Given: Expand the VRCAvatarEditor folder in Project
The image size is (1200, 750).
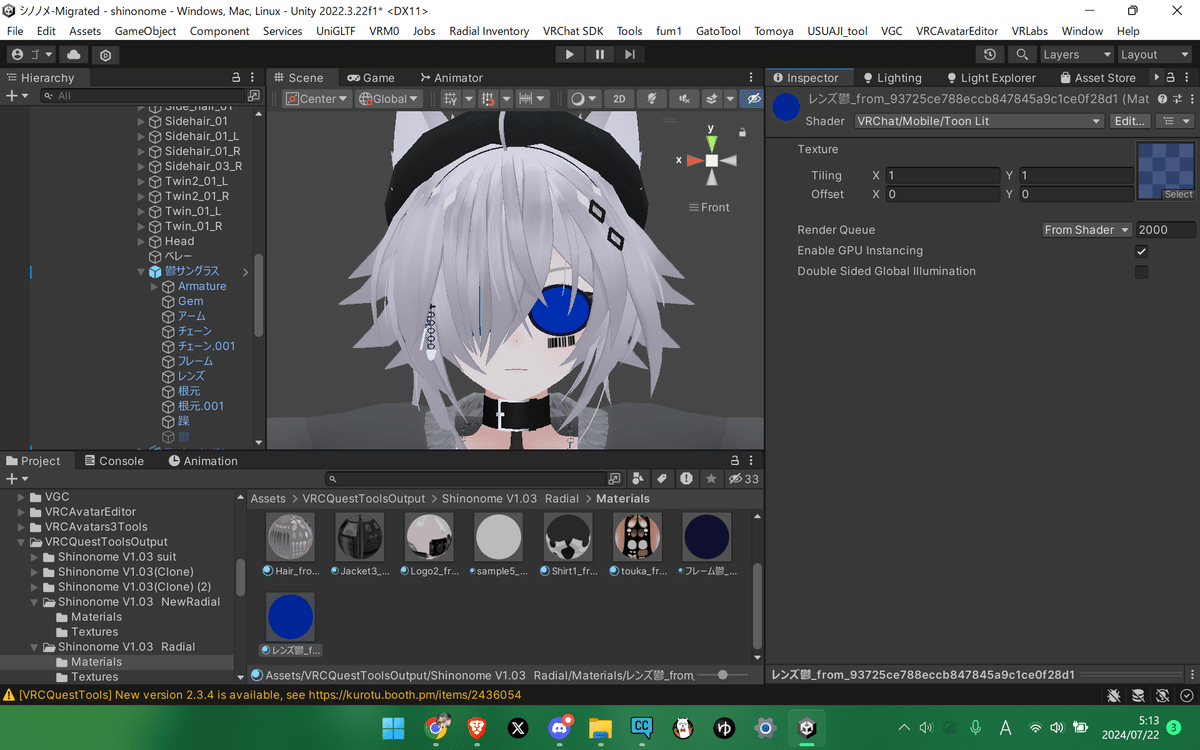Looking at the screenshot, I should pyautogui.click(x=23, y=512).
